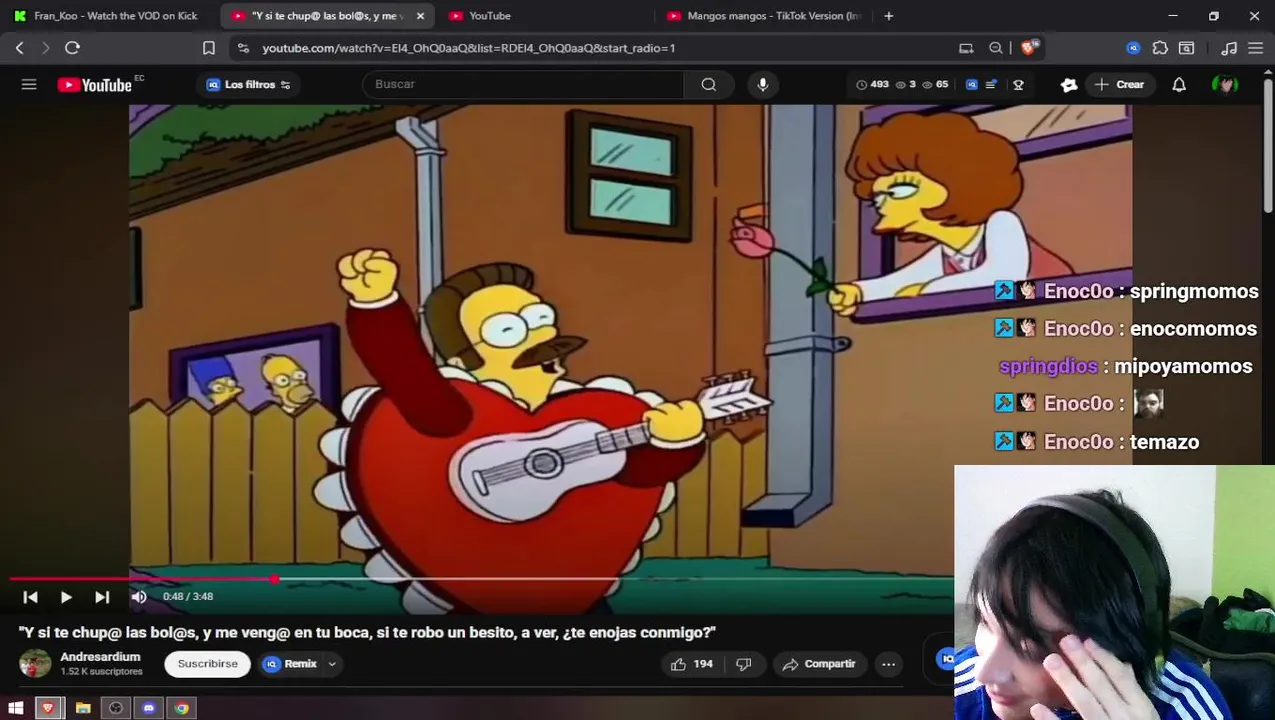Open a new browser tab

(888, 16)
